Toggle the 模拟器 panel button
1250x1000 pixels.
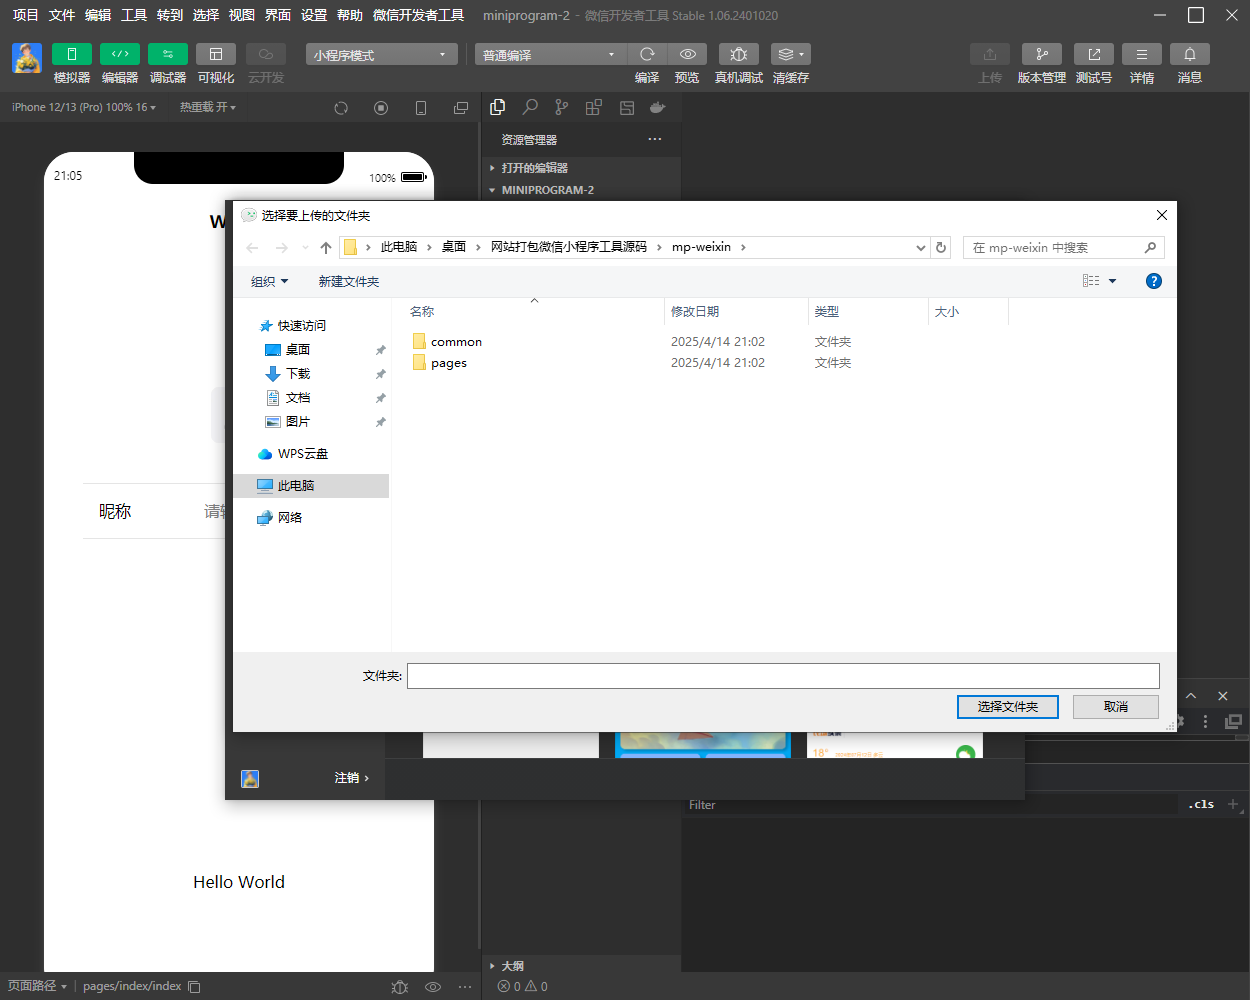pyautogui.click(x=72, y=54)
